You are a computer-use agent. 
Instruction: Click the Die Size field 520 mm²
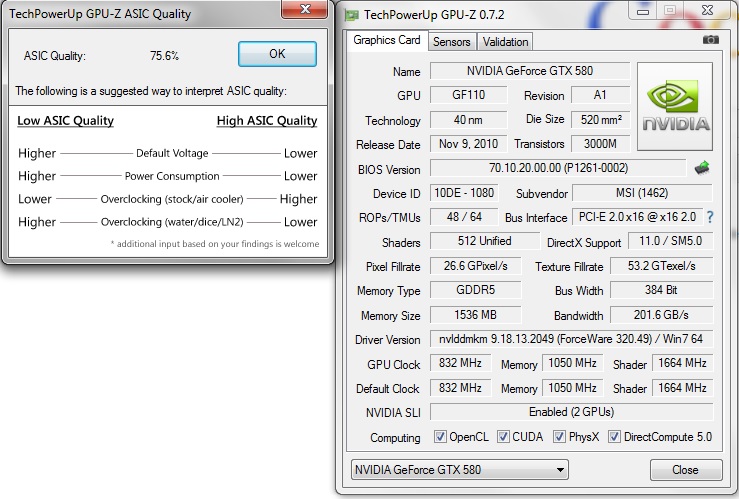pyautogui.click(x=600, y=120)
